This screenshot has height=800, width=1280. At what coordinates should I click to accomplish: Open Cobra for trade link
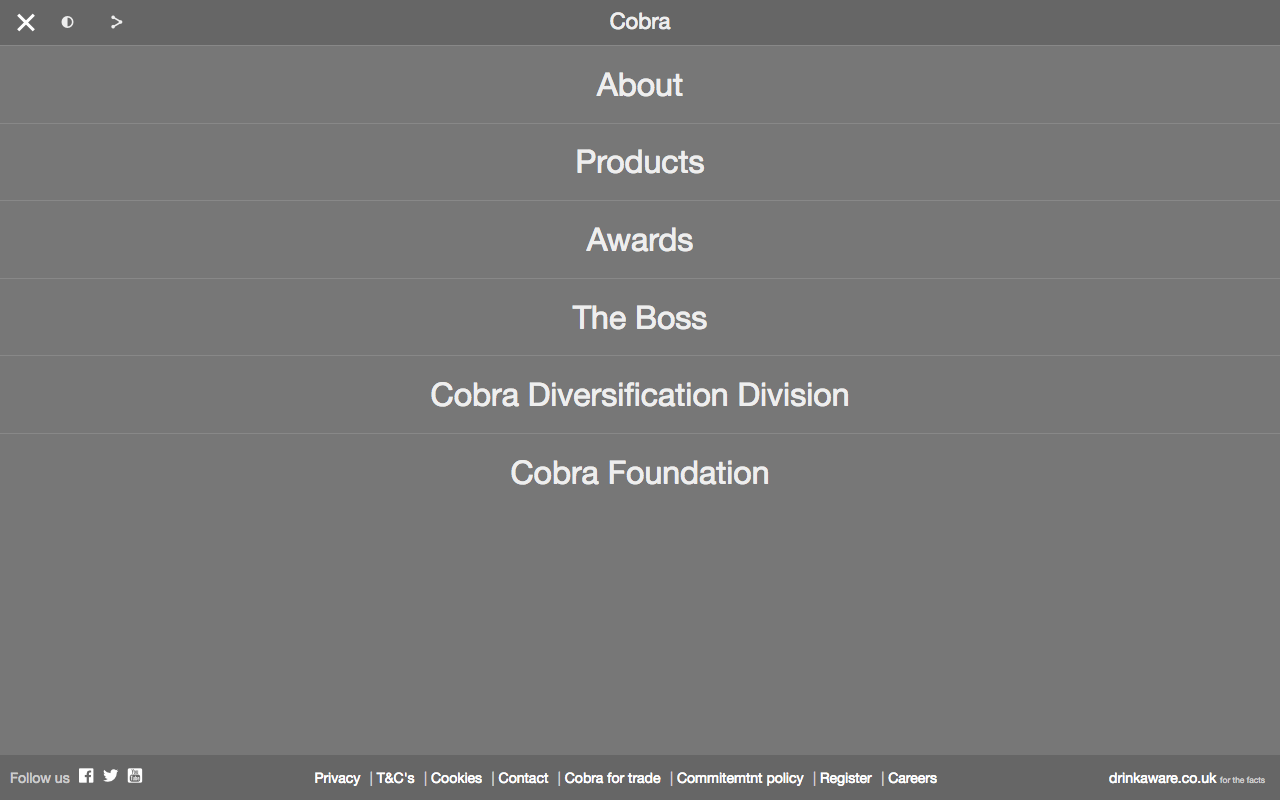coord(612,778)
